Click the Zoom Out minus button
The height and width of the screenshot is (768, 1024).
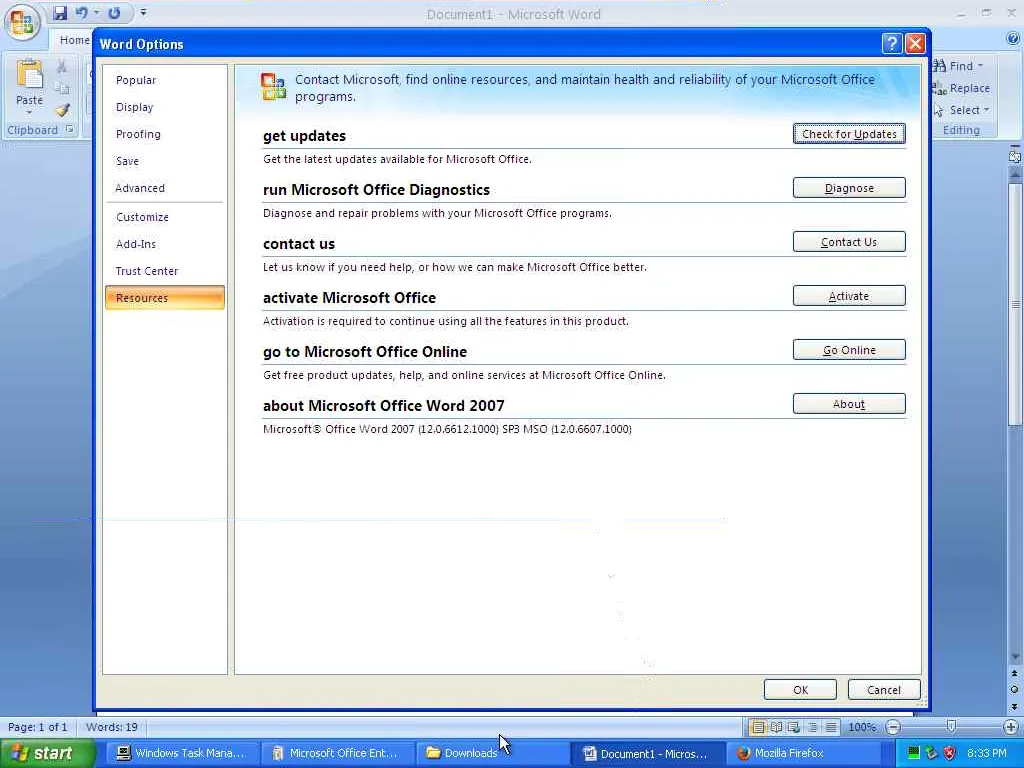[x=893, y=727]
